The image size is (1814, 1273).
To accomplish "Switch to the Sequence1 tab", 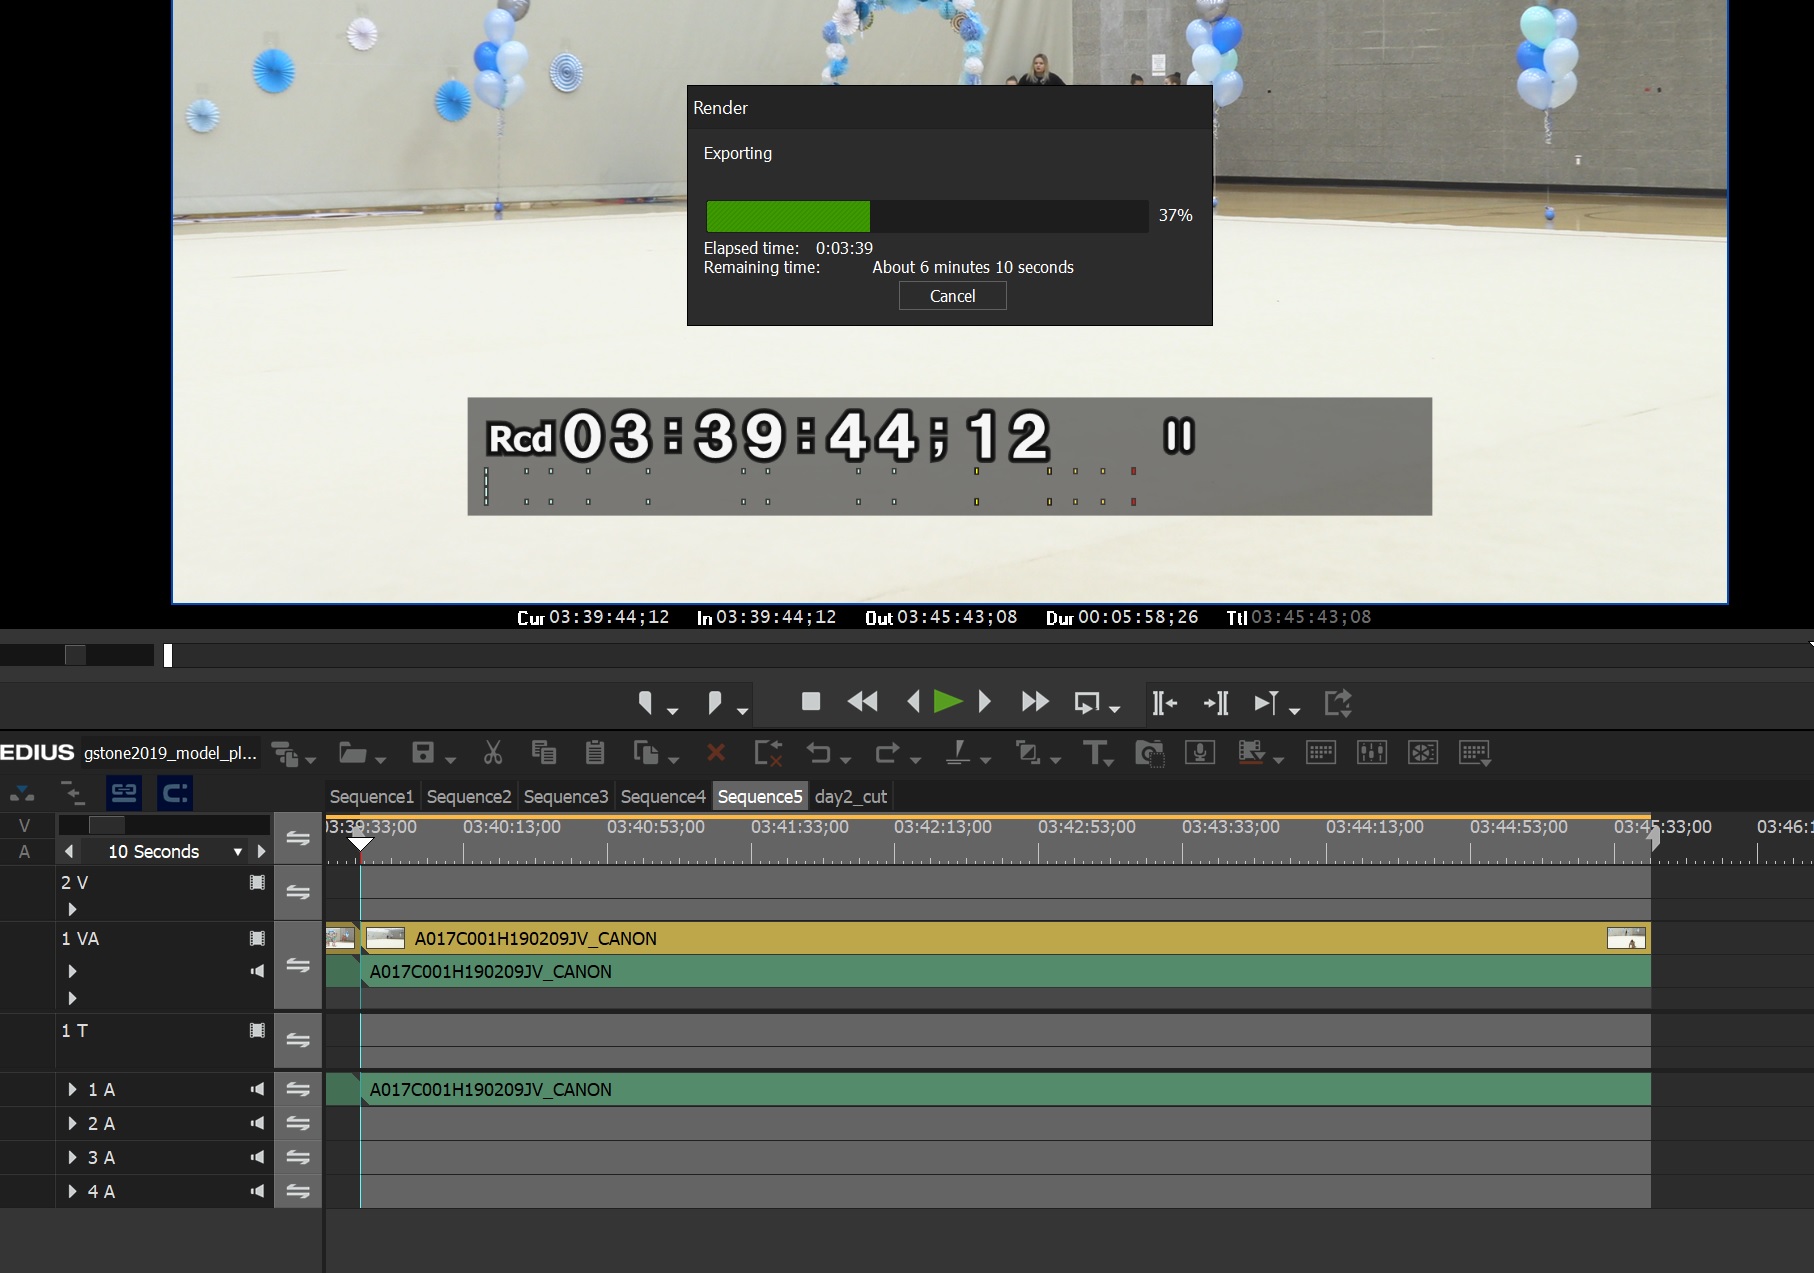I will (371, 797).
